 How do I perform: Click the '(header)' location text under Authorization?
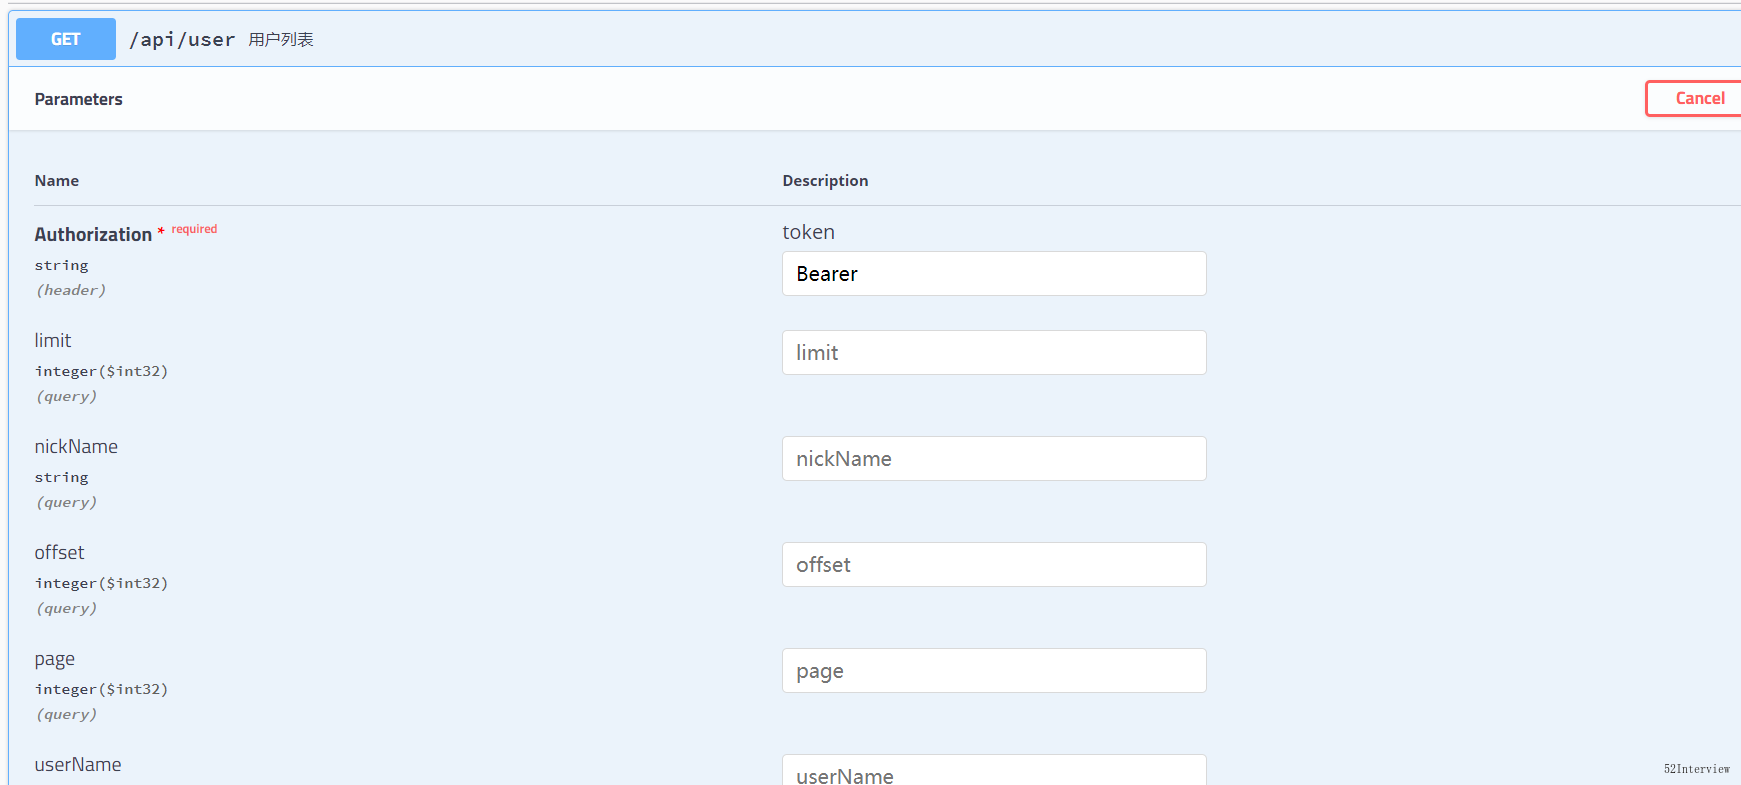(x=71, y=290)
